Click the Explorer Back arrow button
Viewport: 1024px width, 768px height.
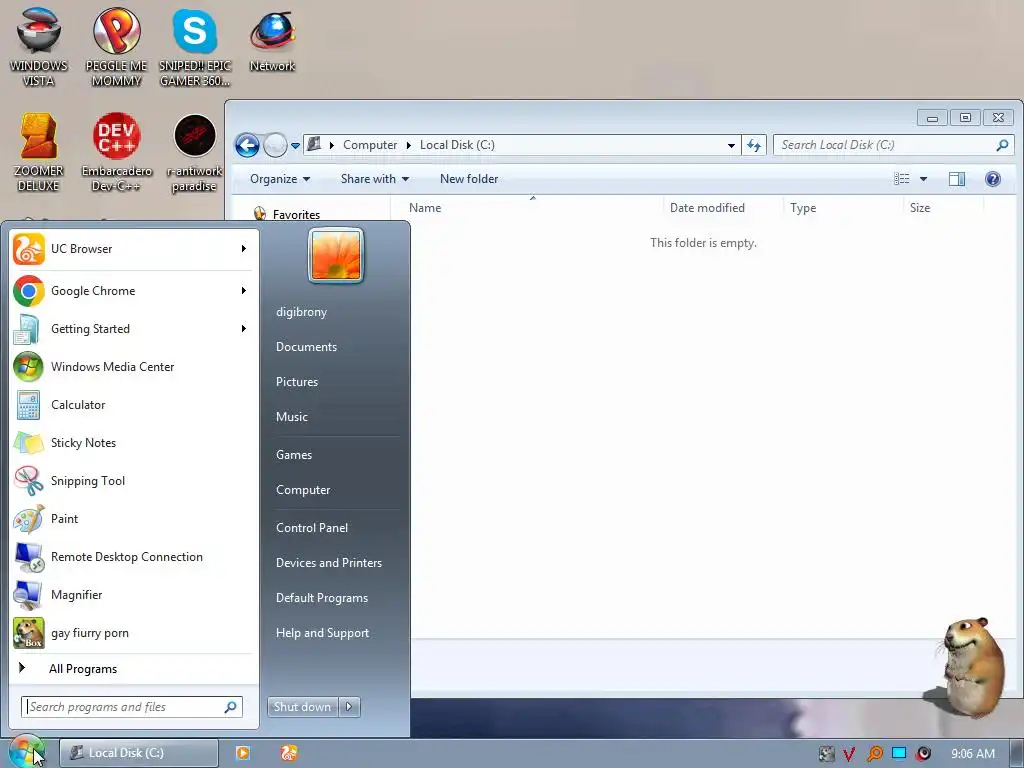click(x=247, y=145)
